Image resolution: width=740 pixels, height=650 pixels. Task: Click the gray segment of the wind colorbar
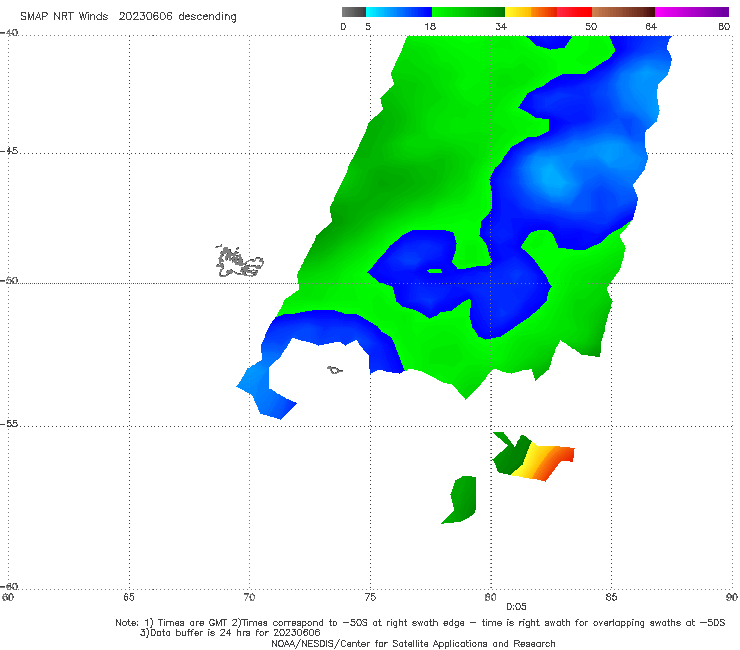click(354, 12)
